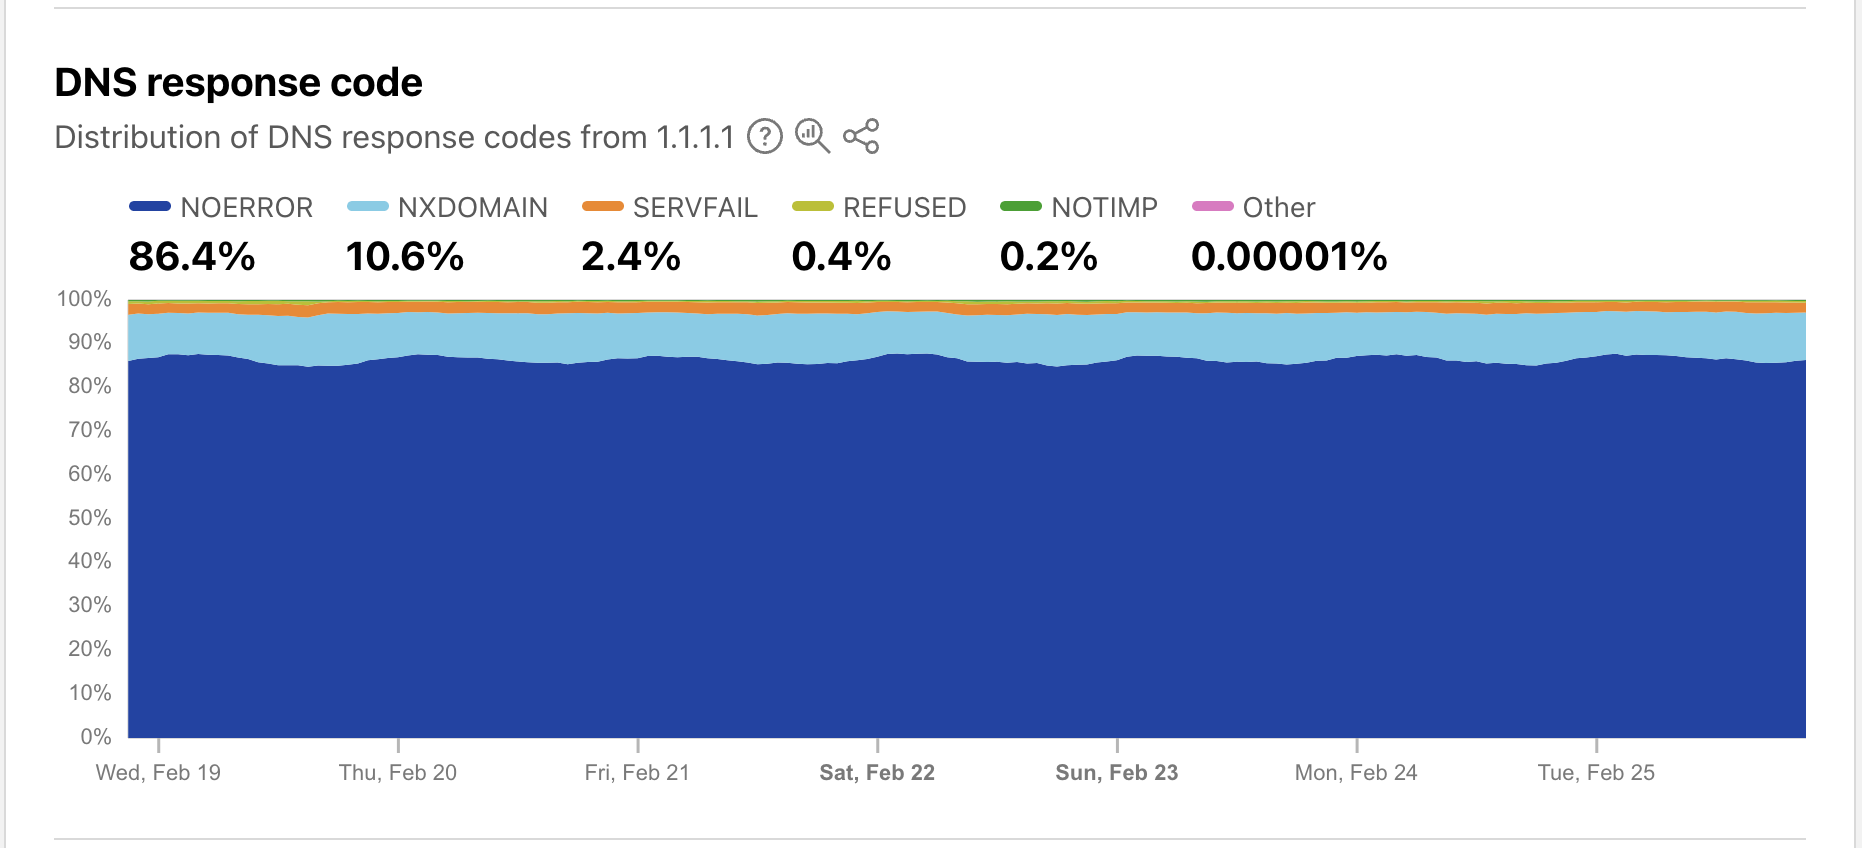
Task: Click the Thu, Feb 20 axis label
Action: point(398,772)
